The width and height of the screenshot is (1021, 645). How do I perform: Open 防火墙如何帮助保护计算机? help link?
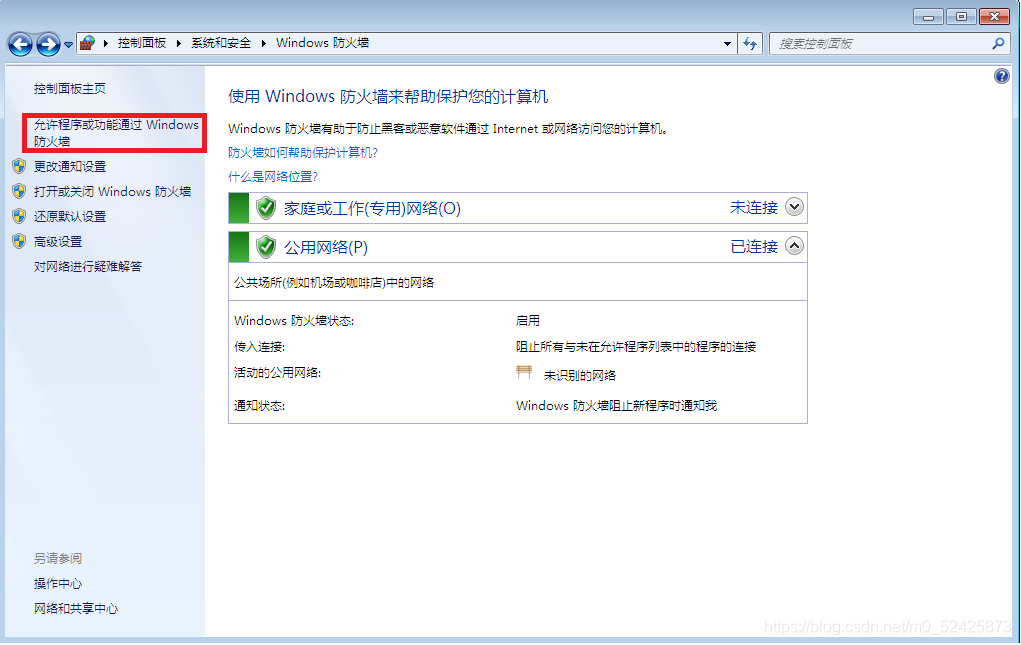click(x=303, y=153)
